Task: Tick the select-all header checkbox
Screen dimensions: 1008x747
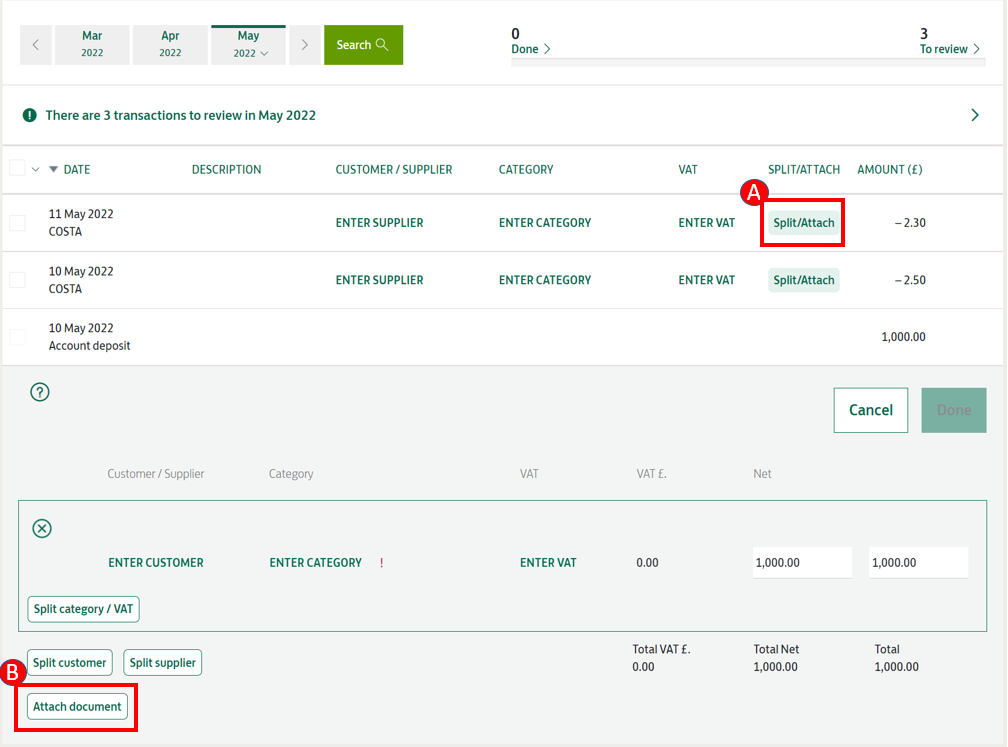Action: pos(17,169)
